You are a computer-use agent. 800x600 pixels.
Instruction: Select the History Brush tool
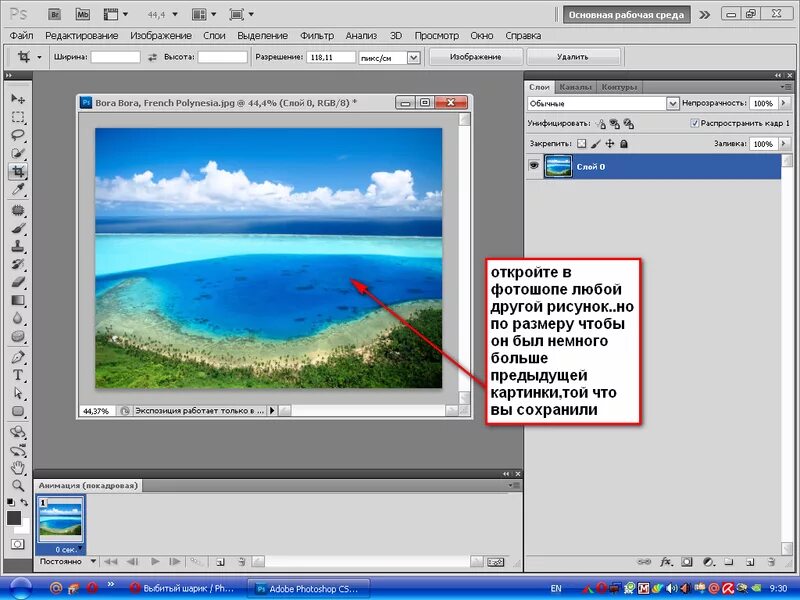pos(18,264)
